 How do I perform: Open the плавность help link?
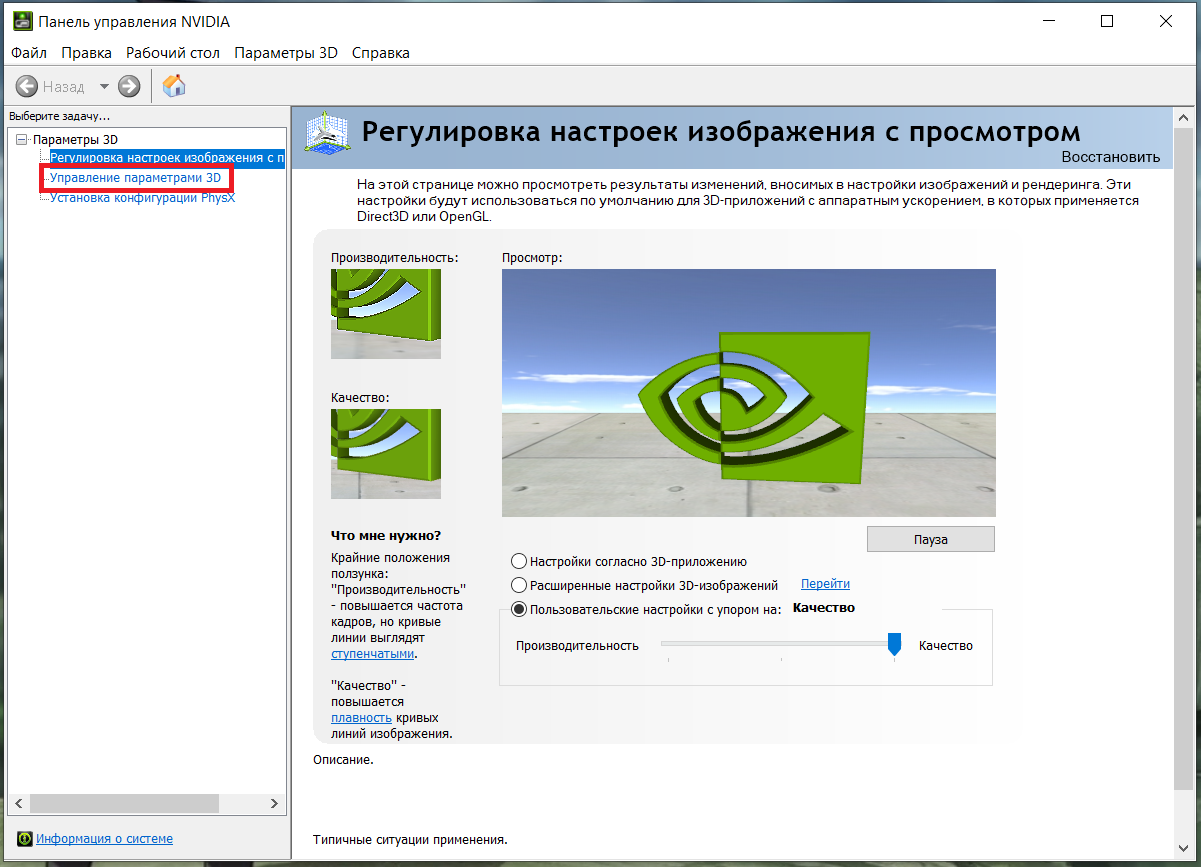[361, 717]
